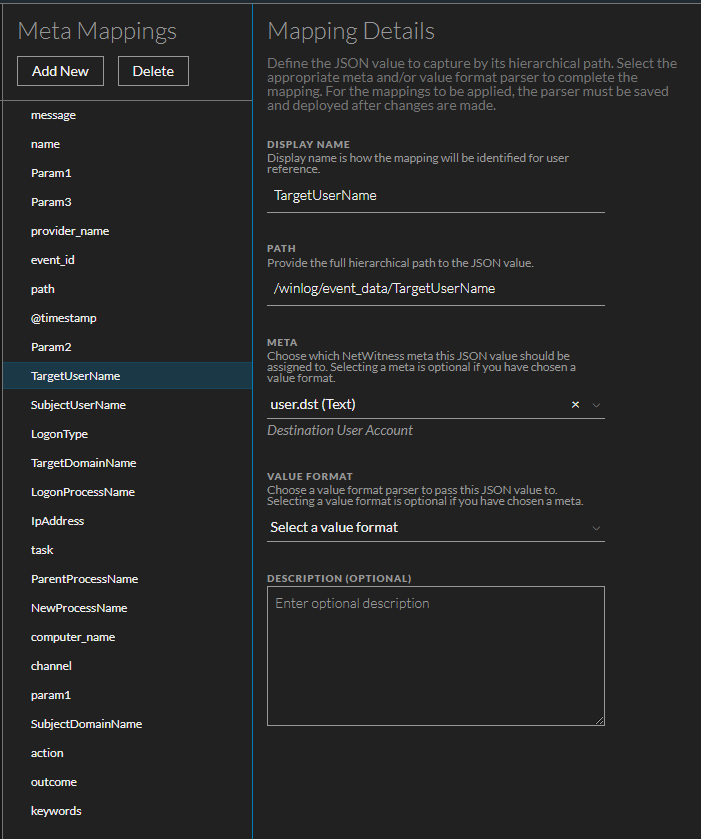Select the keywords mapping
The height and width of the screenshot is (839, 701).
pos(56,811)
